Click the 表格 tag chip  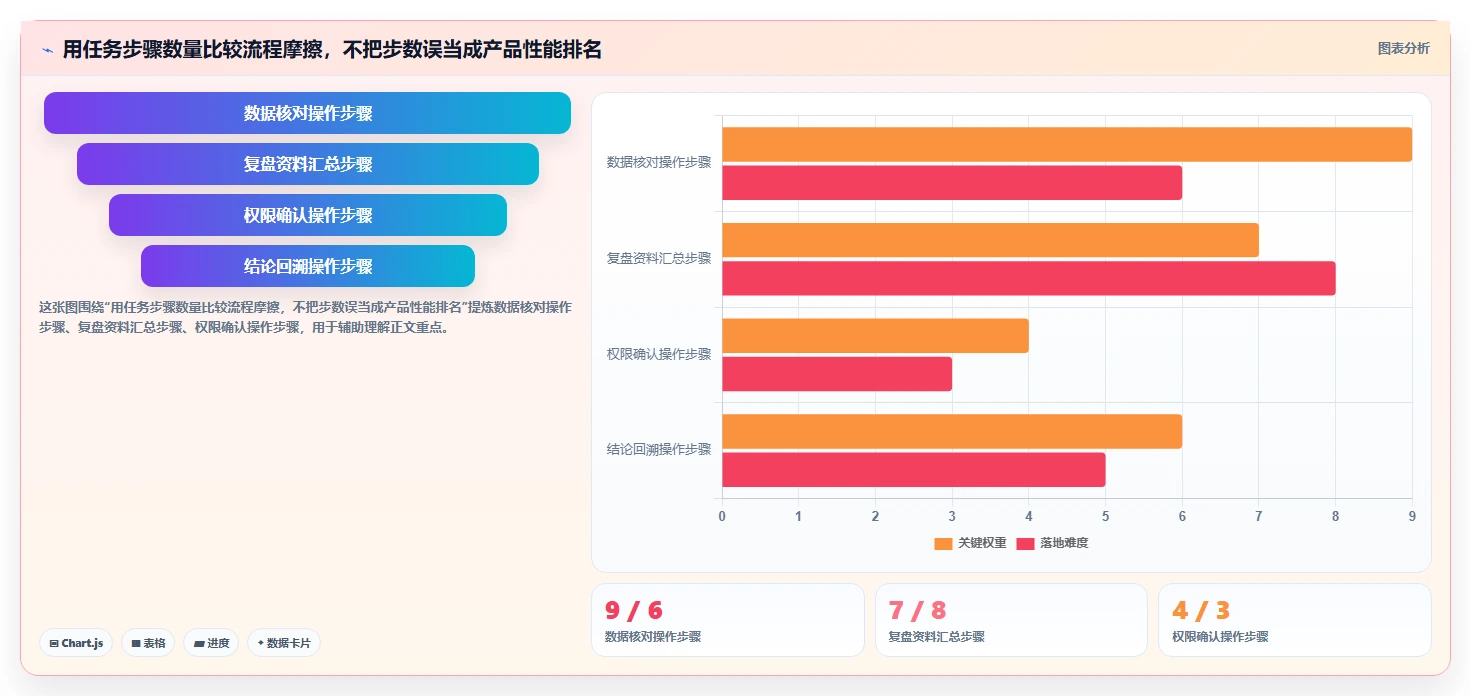148,643
